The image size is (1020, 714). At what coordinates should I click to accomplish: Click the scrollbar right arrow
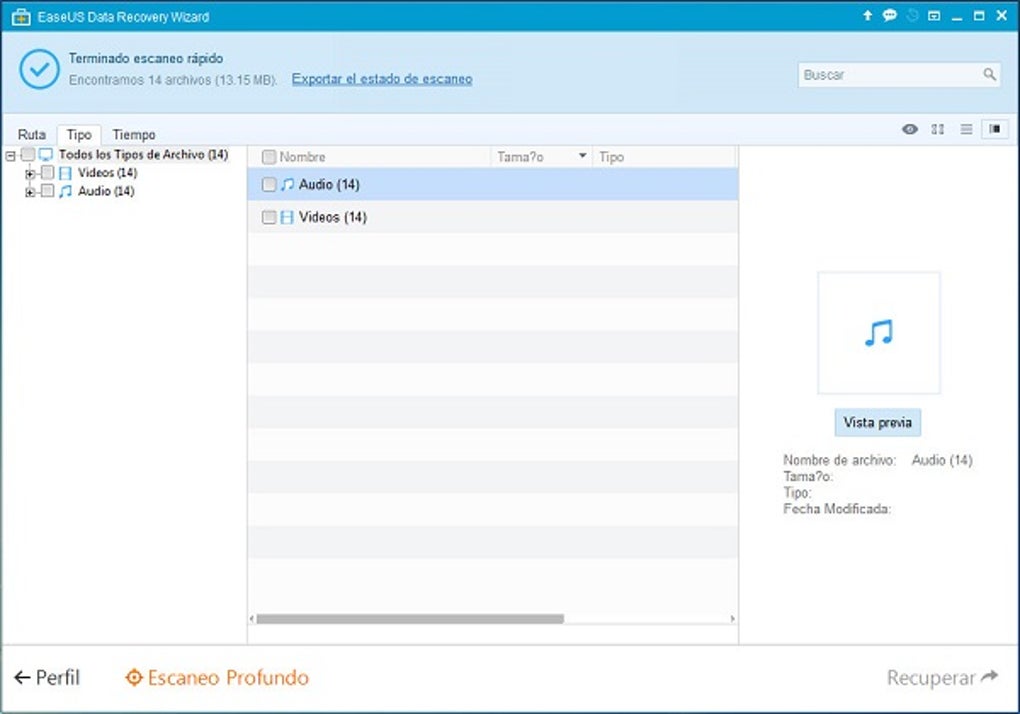732,619
